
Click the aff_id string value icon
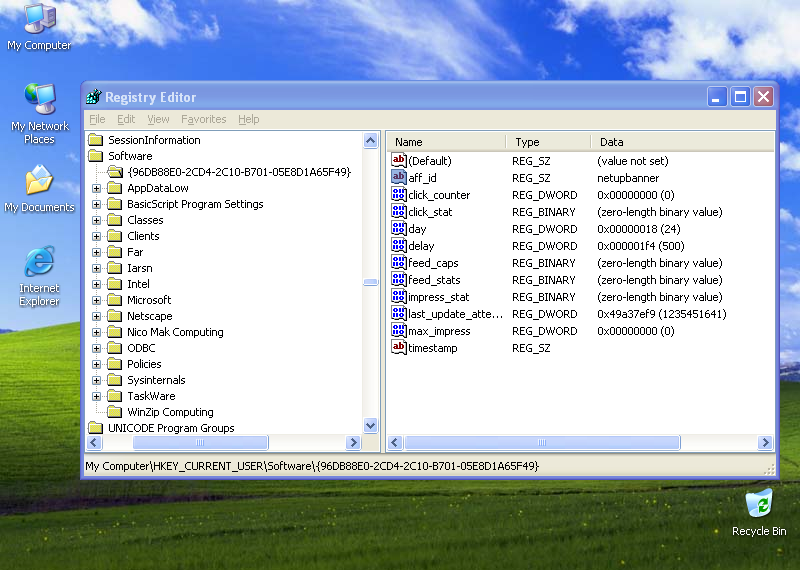click(399, 178)
